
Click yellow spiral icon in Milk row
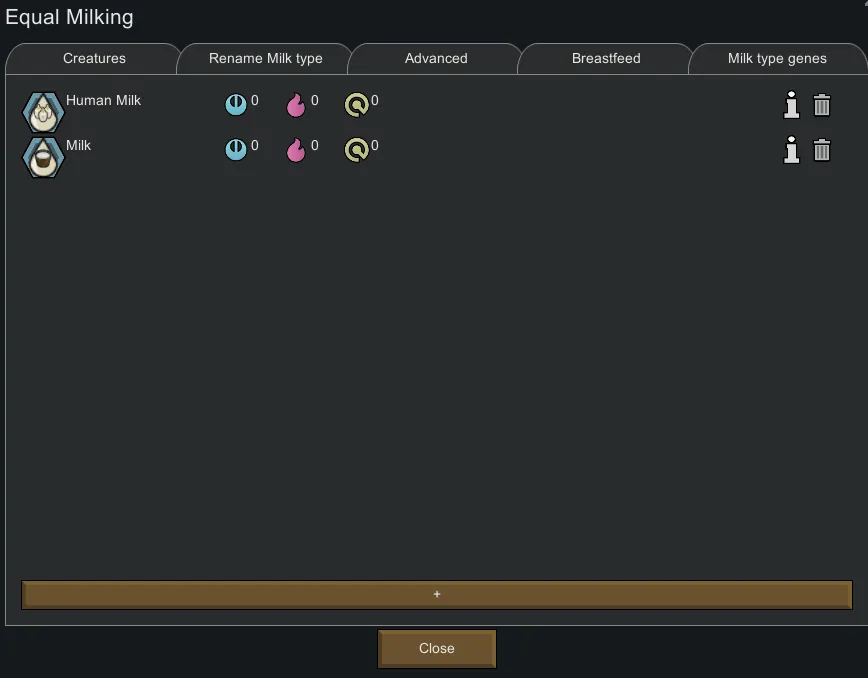coord(356,150)
